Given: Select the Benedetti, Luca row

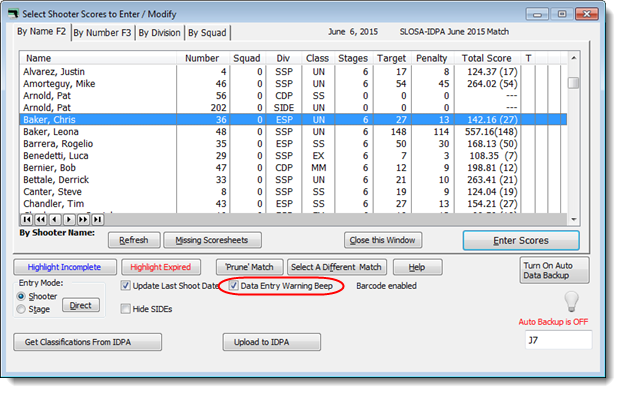Looking at the screenshot, I should 293,156.
